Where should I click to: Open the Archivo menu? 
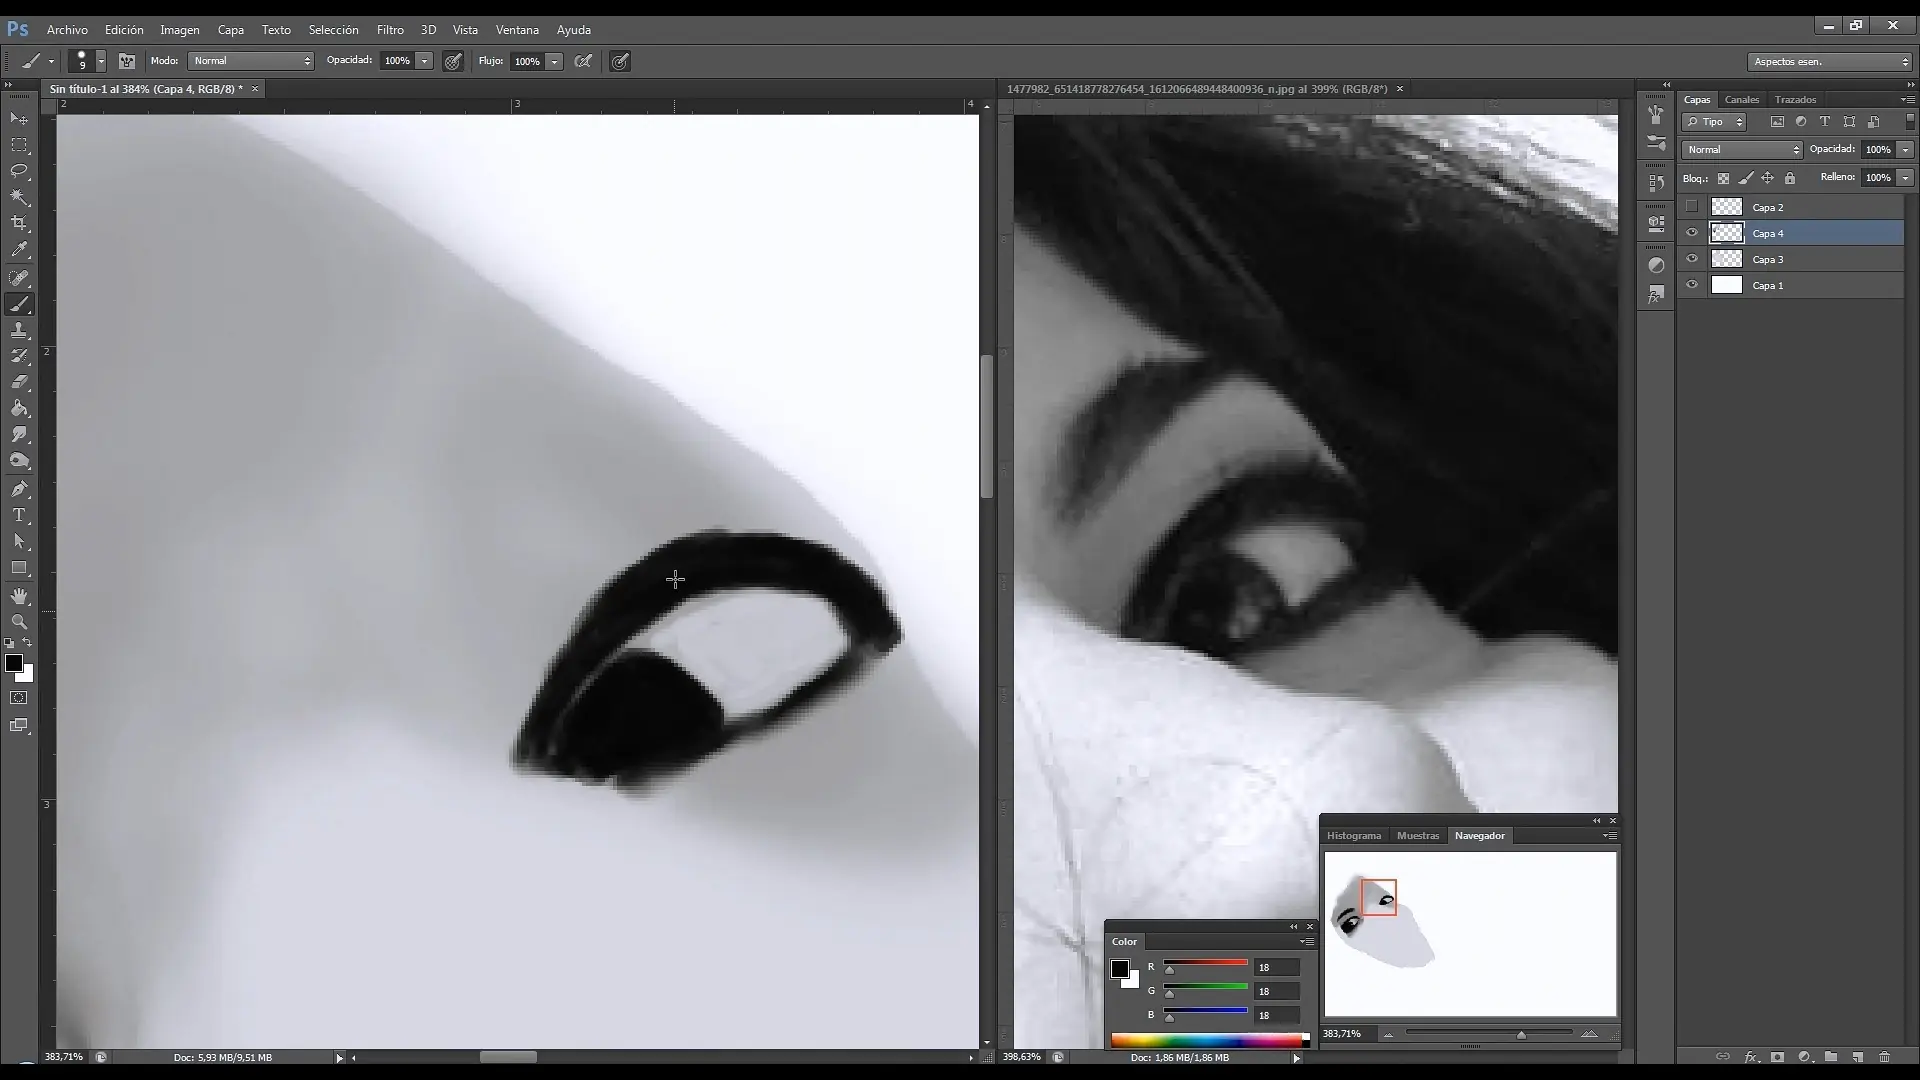click(67, 30)
